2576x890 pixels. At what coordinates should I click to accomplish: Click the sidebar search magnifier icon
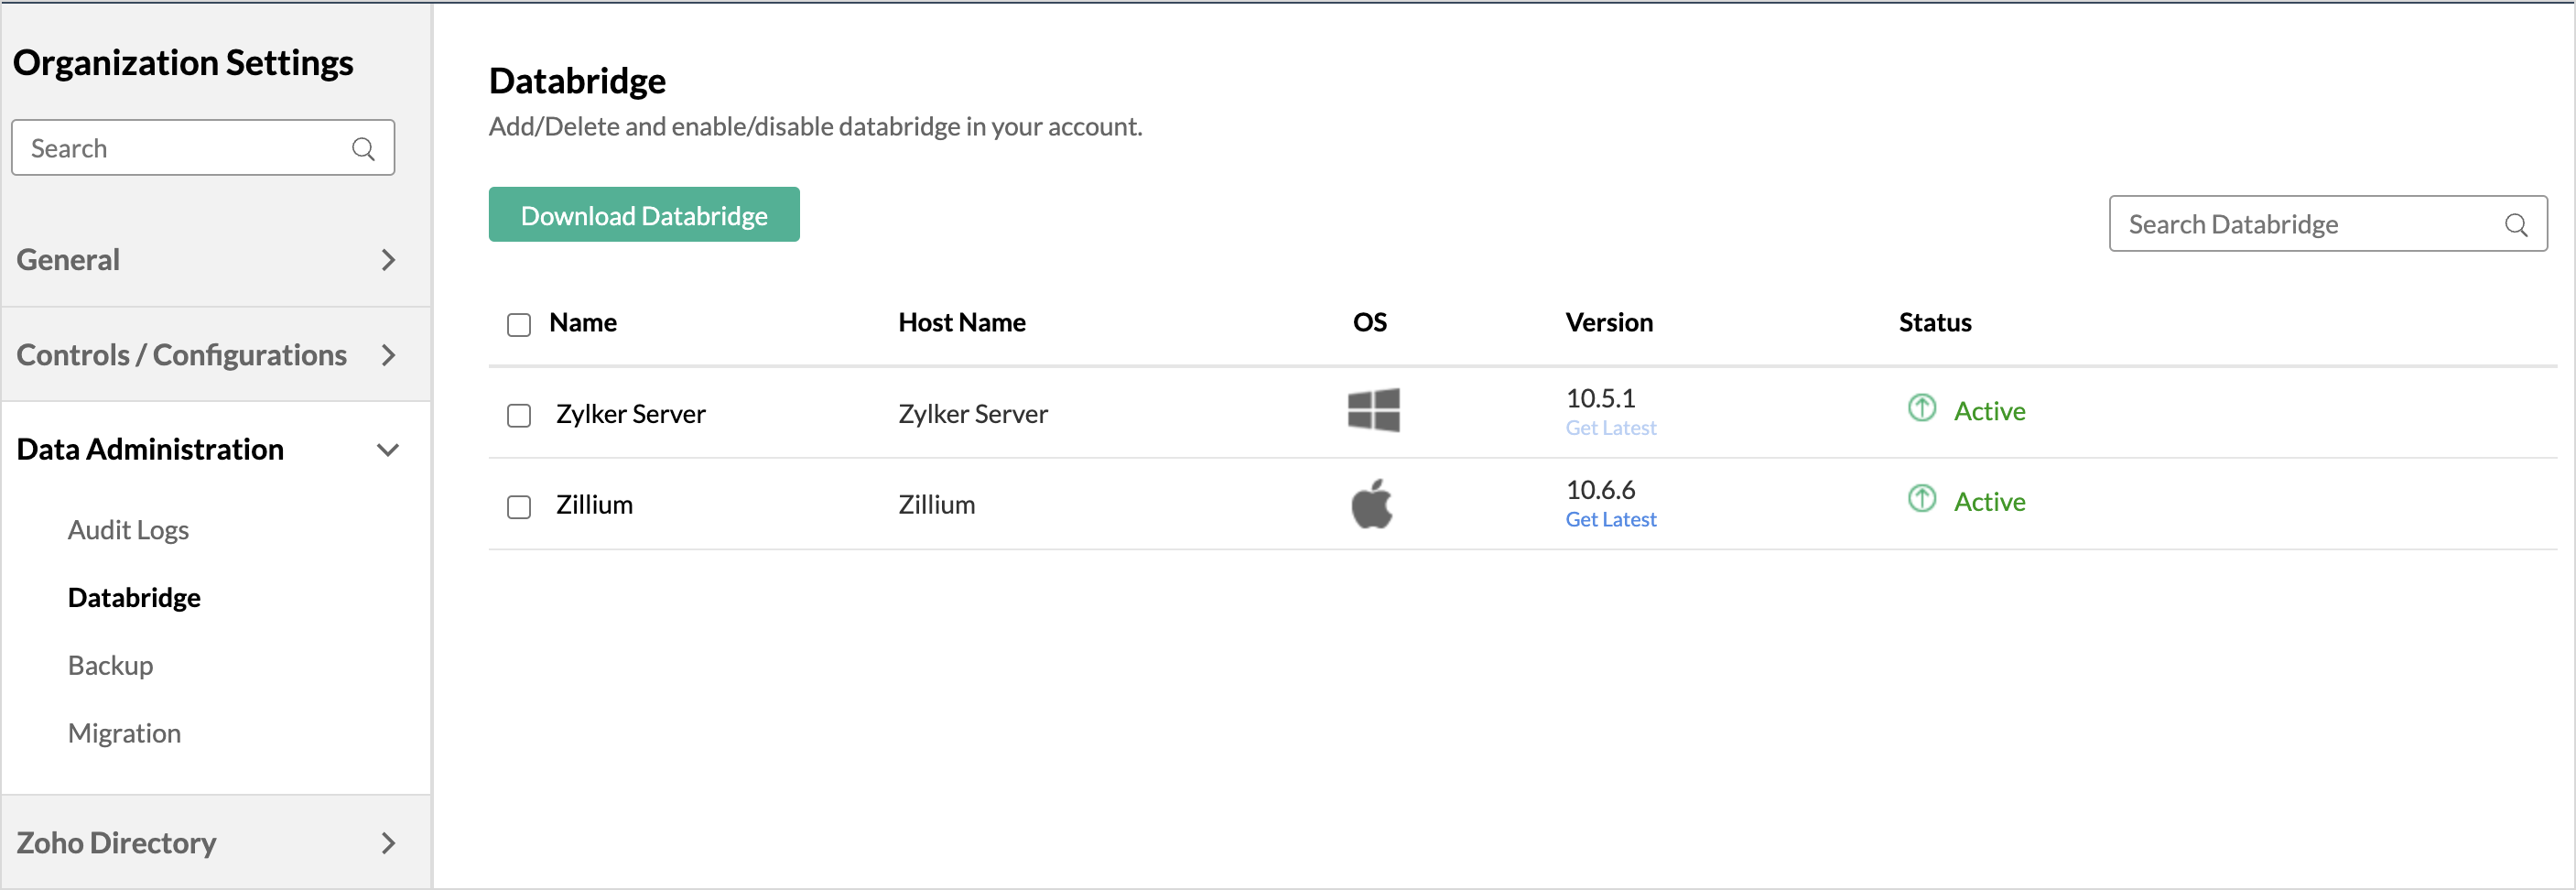[x=363, y=149]
